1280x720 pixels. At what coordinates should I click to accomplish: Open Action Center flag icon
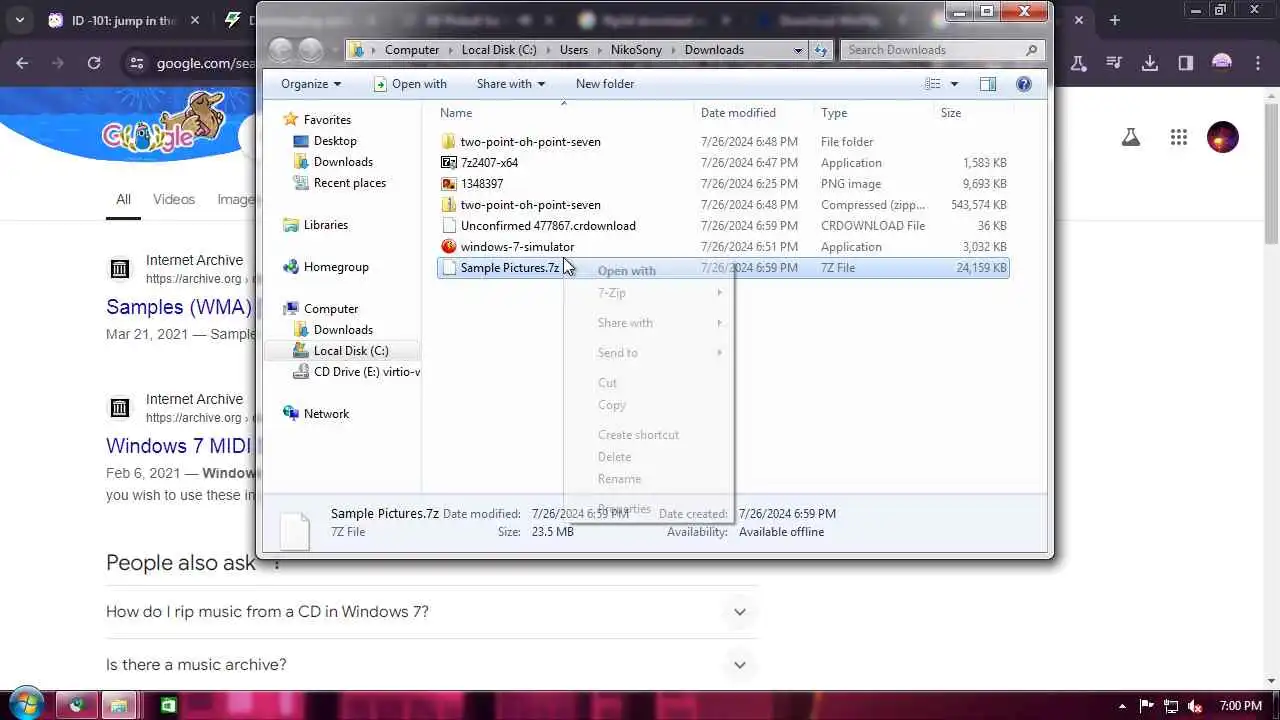pyautogui.click(x=1147, y=707)
